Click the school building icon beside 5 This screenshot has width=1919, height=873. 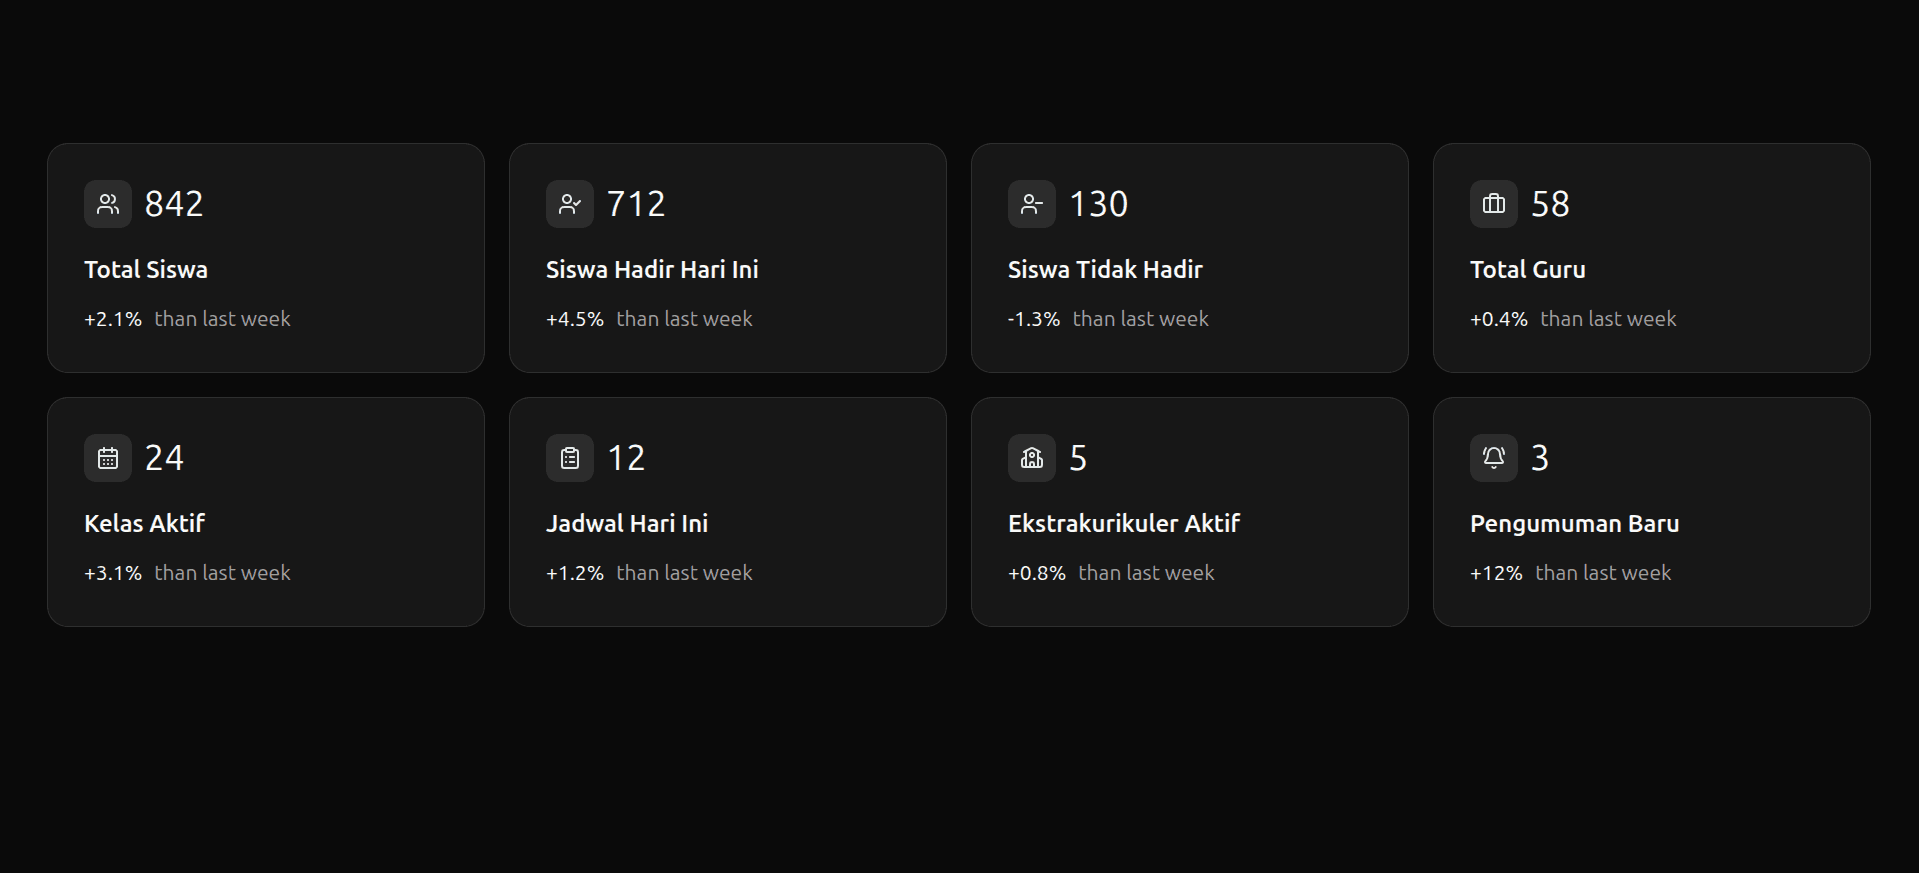coord(1032,458)
